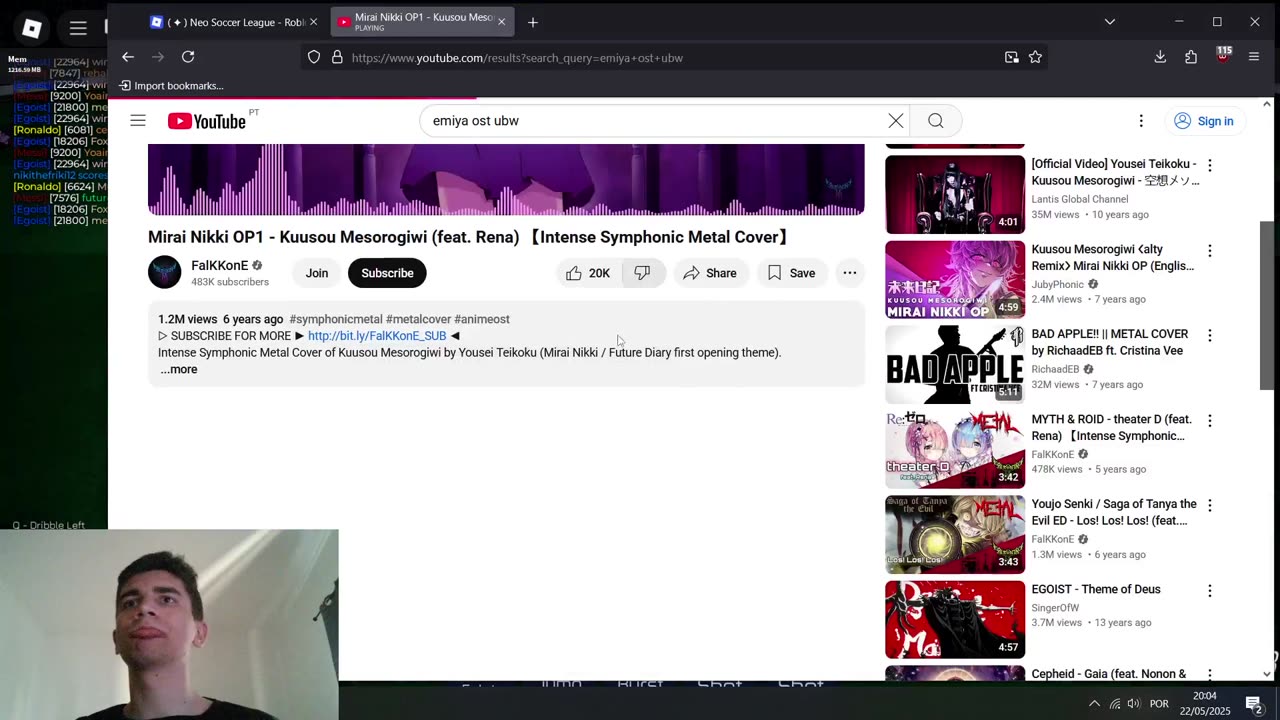Open options for Cepheid Gaia video
The image size is (1280, 720).
[1210, 674]
